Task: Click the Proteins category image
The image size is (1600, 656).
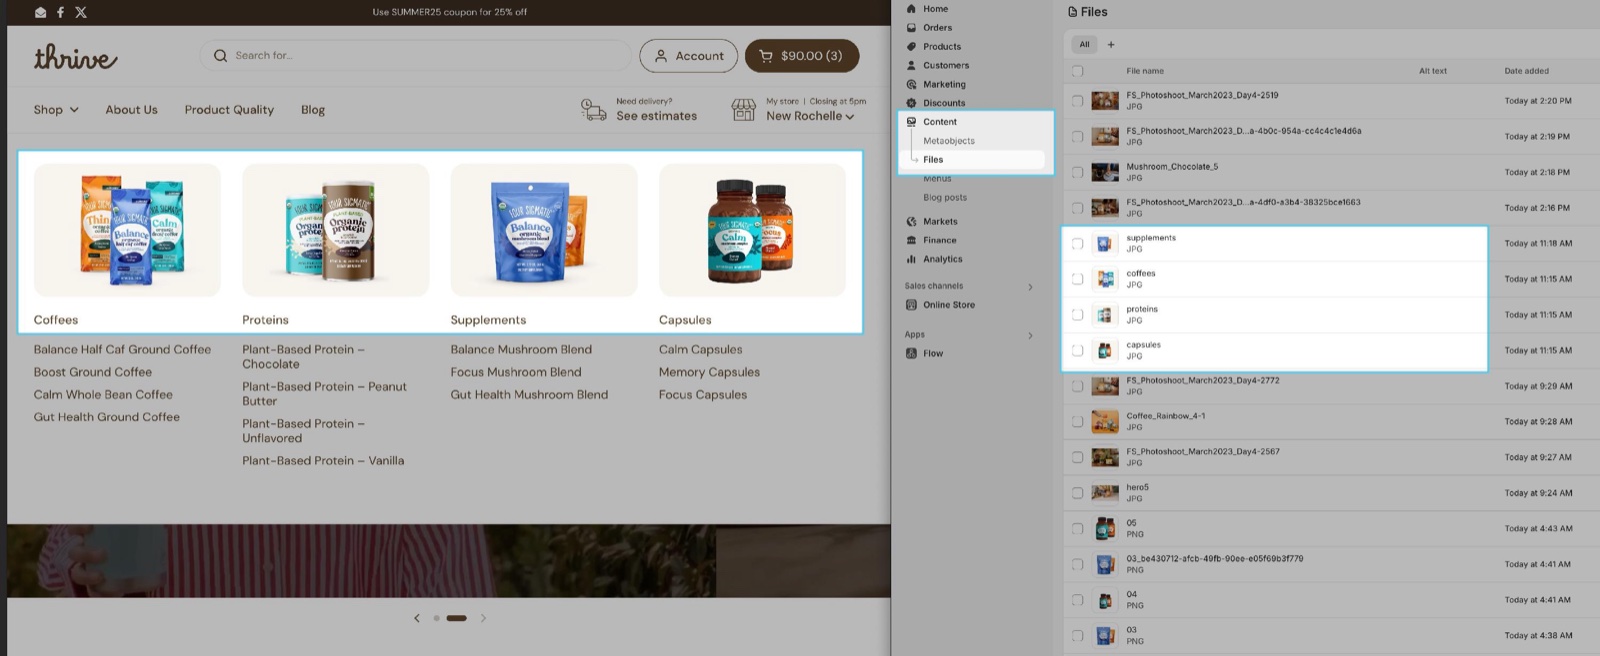Action: (x=335, y=230)
